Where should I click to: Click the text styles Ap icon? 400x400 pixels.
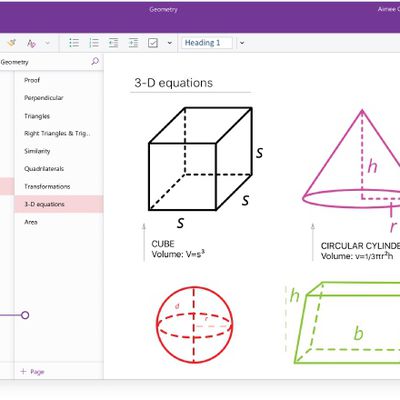(31, 43)
